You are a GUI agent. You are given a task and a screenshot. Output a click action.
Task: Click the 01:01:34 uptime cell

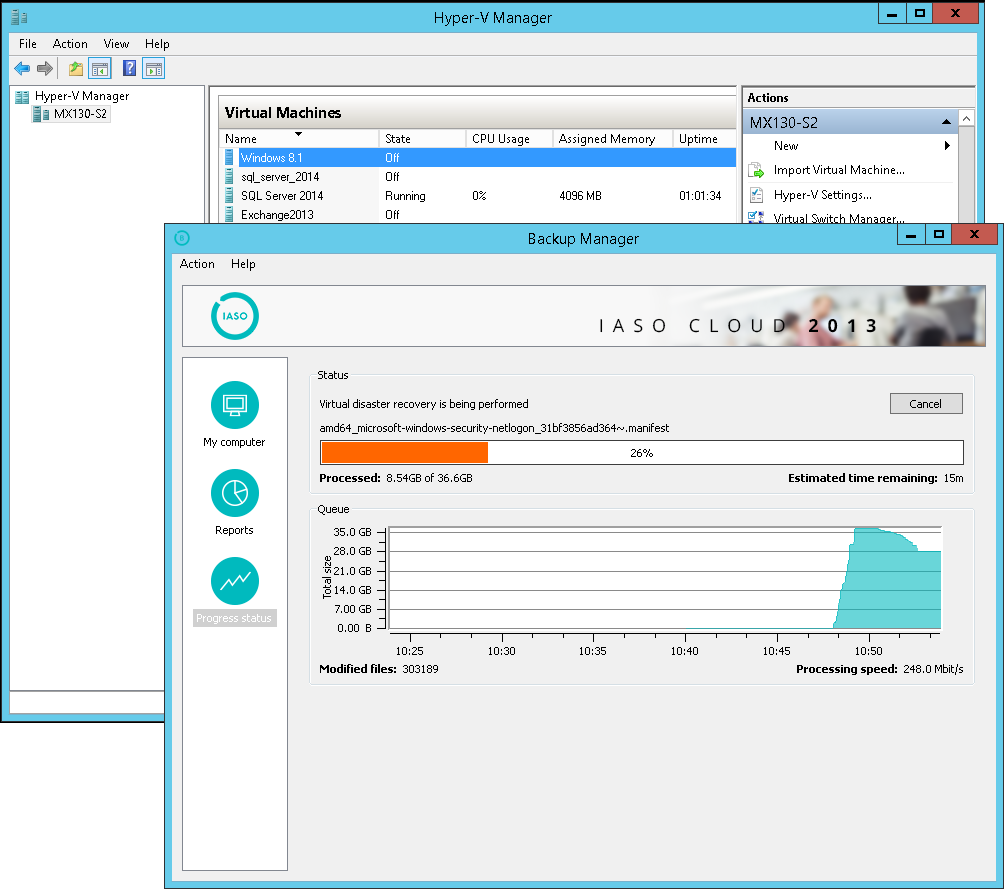point(700,195)
